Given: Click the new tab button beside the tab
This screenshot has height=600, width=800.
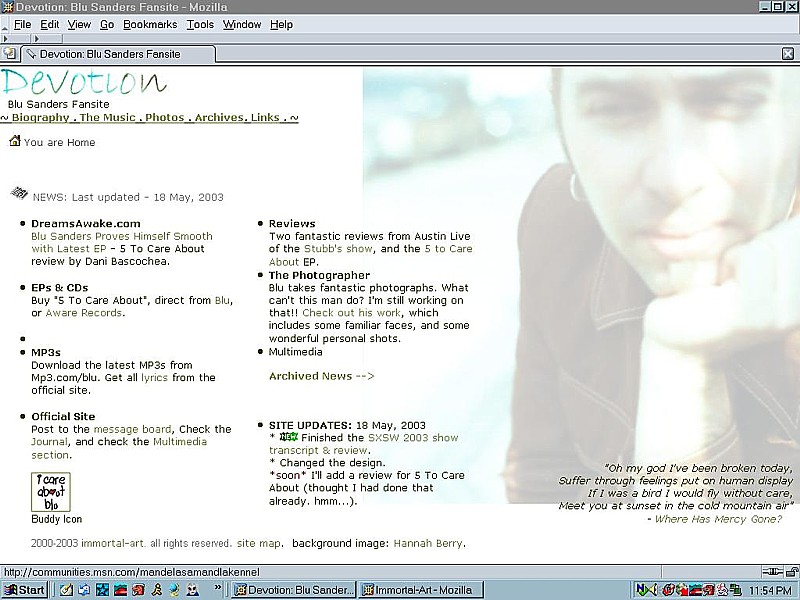Looking at the screenshot, I should (9, 54).
